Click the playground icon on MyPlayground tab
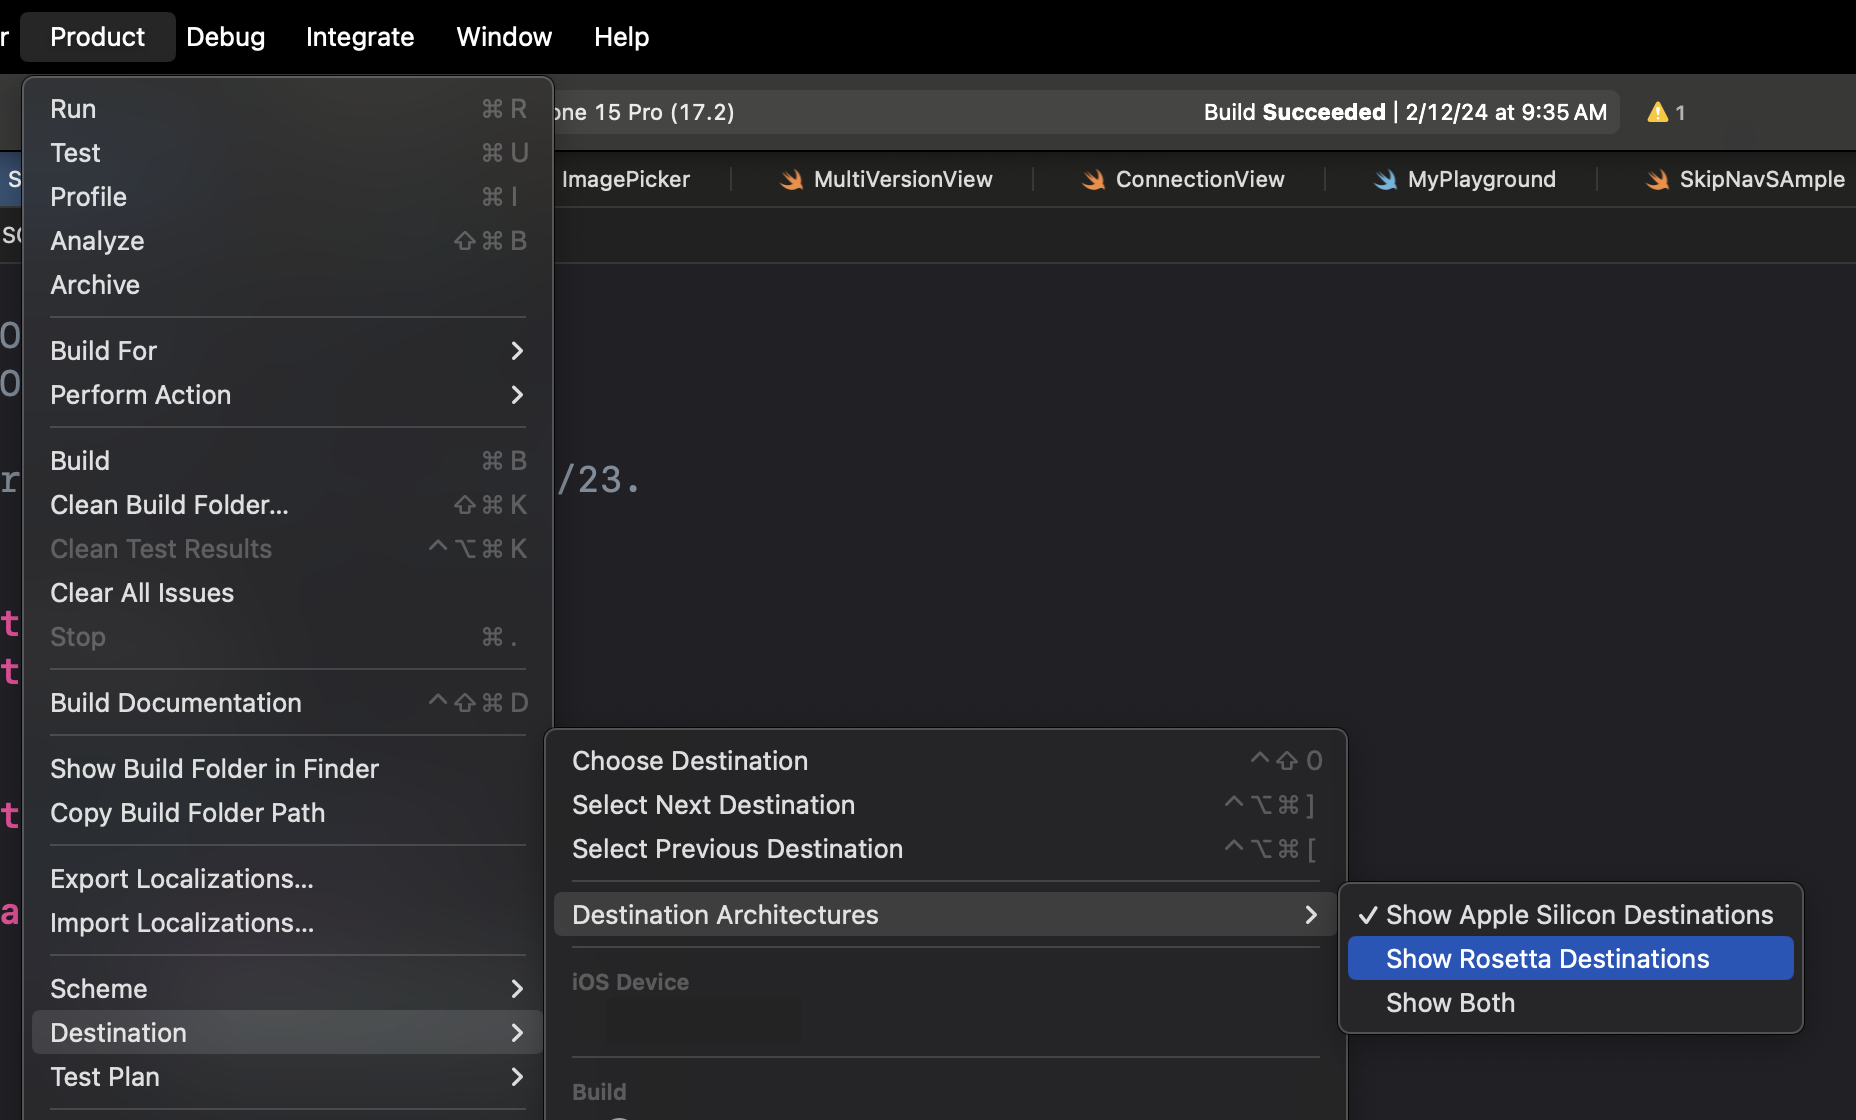 click(1385, 180)
